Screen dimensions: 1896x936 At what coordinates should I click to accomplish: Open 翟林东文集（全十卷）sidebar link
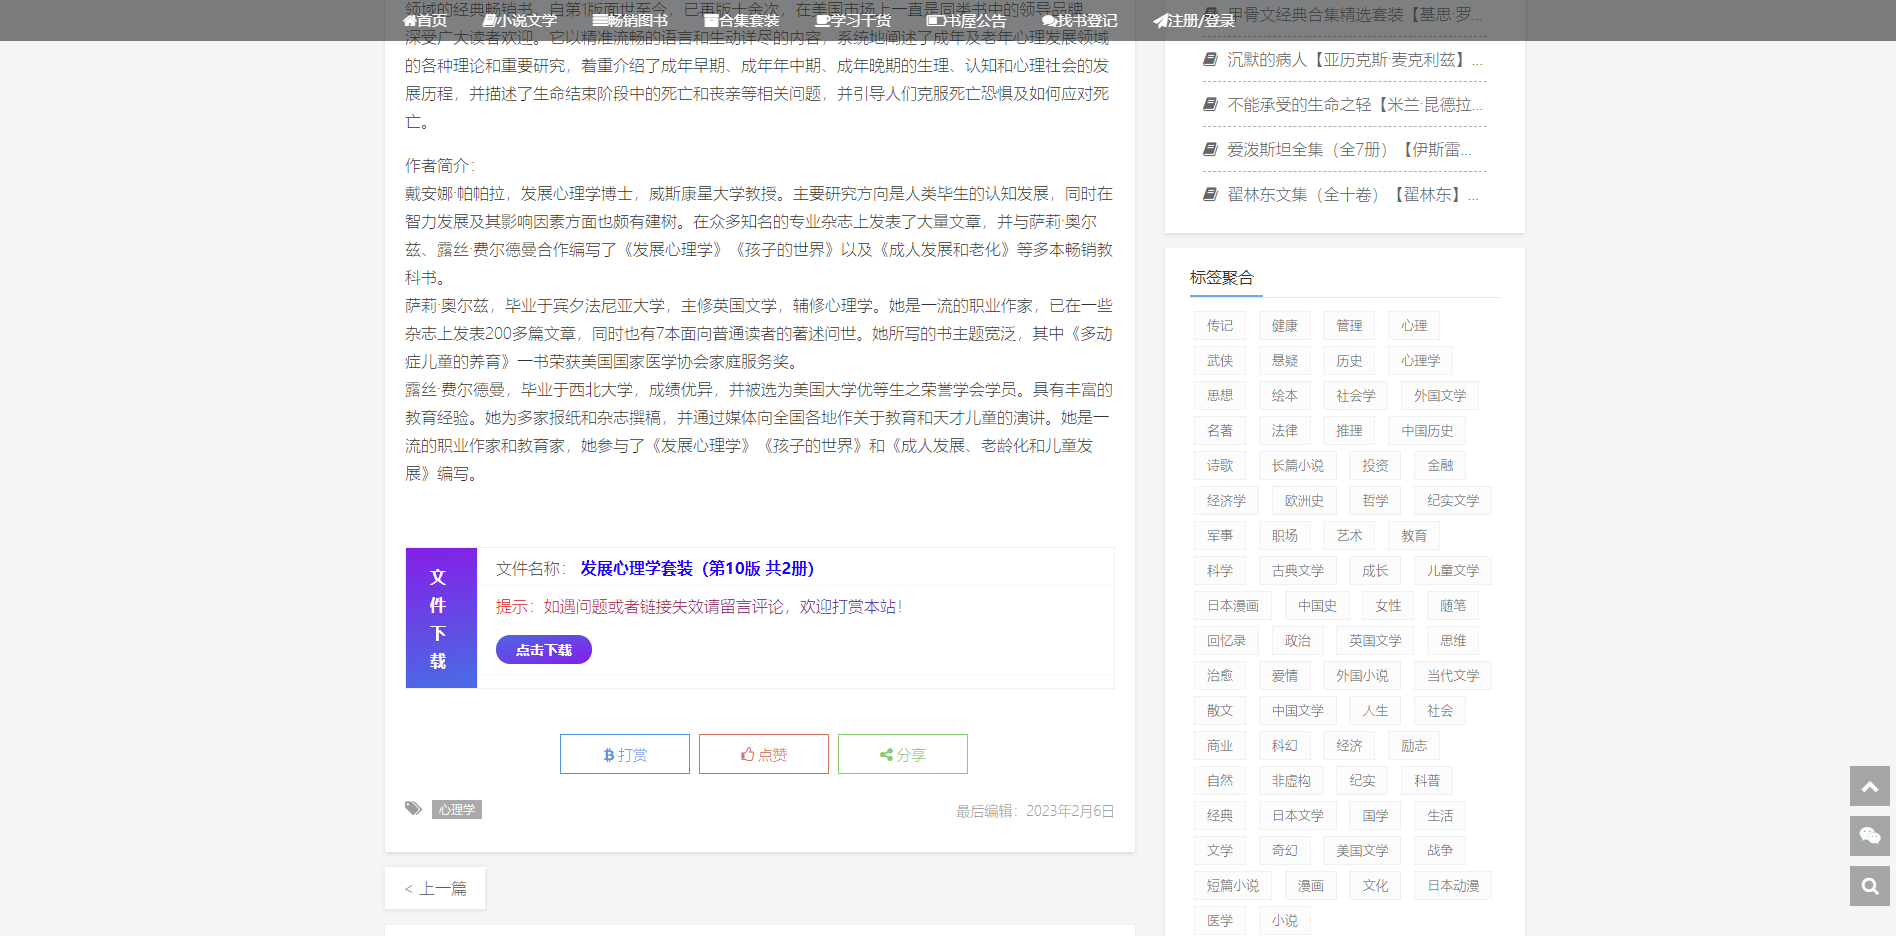pos(1353,195)
